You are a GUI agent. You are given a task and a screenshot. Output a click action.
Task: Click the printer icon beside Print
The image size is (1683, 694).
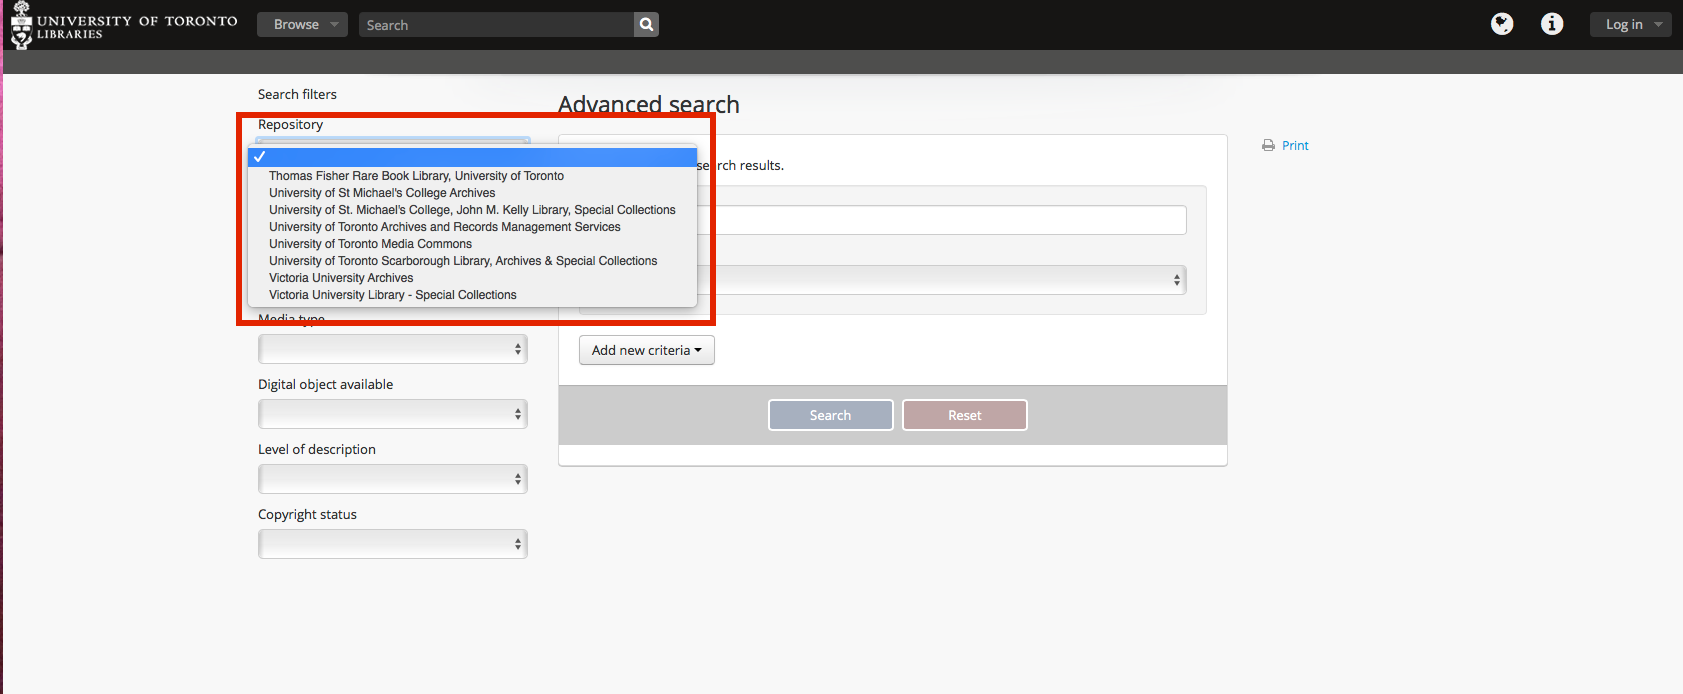coord(1268,146)
